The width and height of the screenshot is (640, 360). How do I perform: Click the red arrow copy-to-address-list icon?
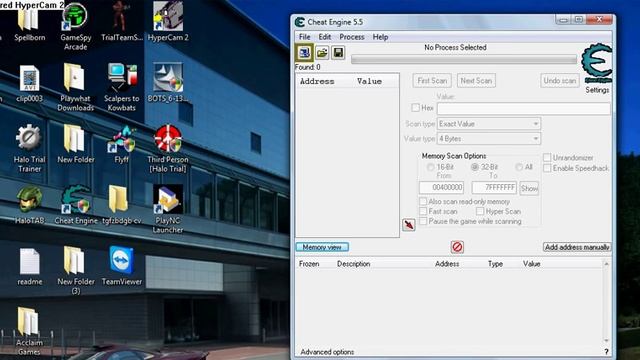(409, 224)
